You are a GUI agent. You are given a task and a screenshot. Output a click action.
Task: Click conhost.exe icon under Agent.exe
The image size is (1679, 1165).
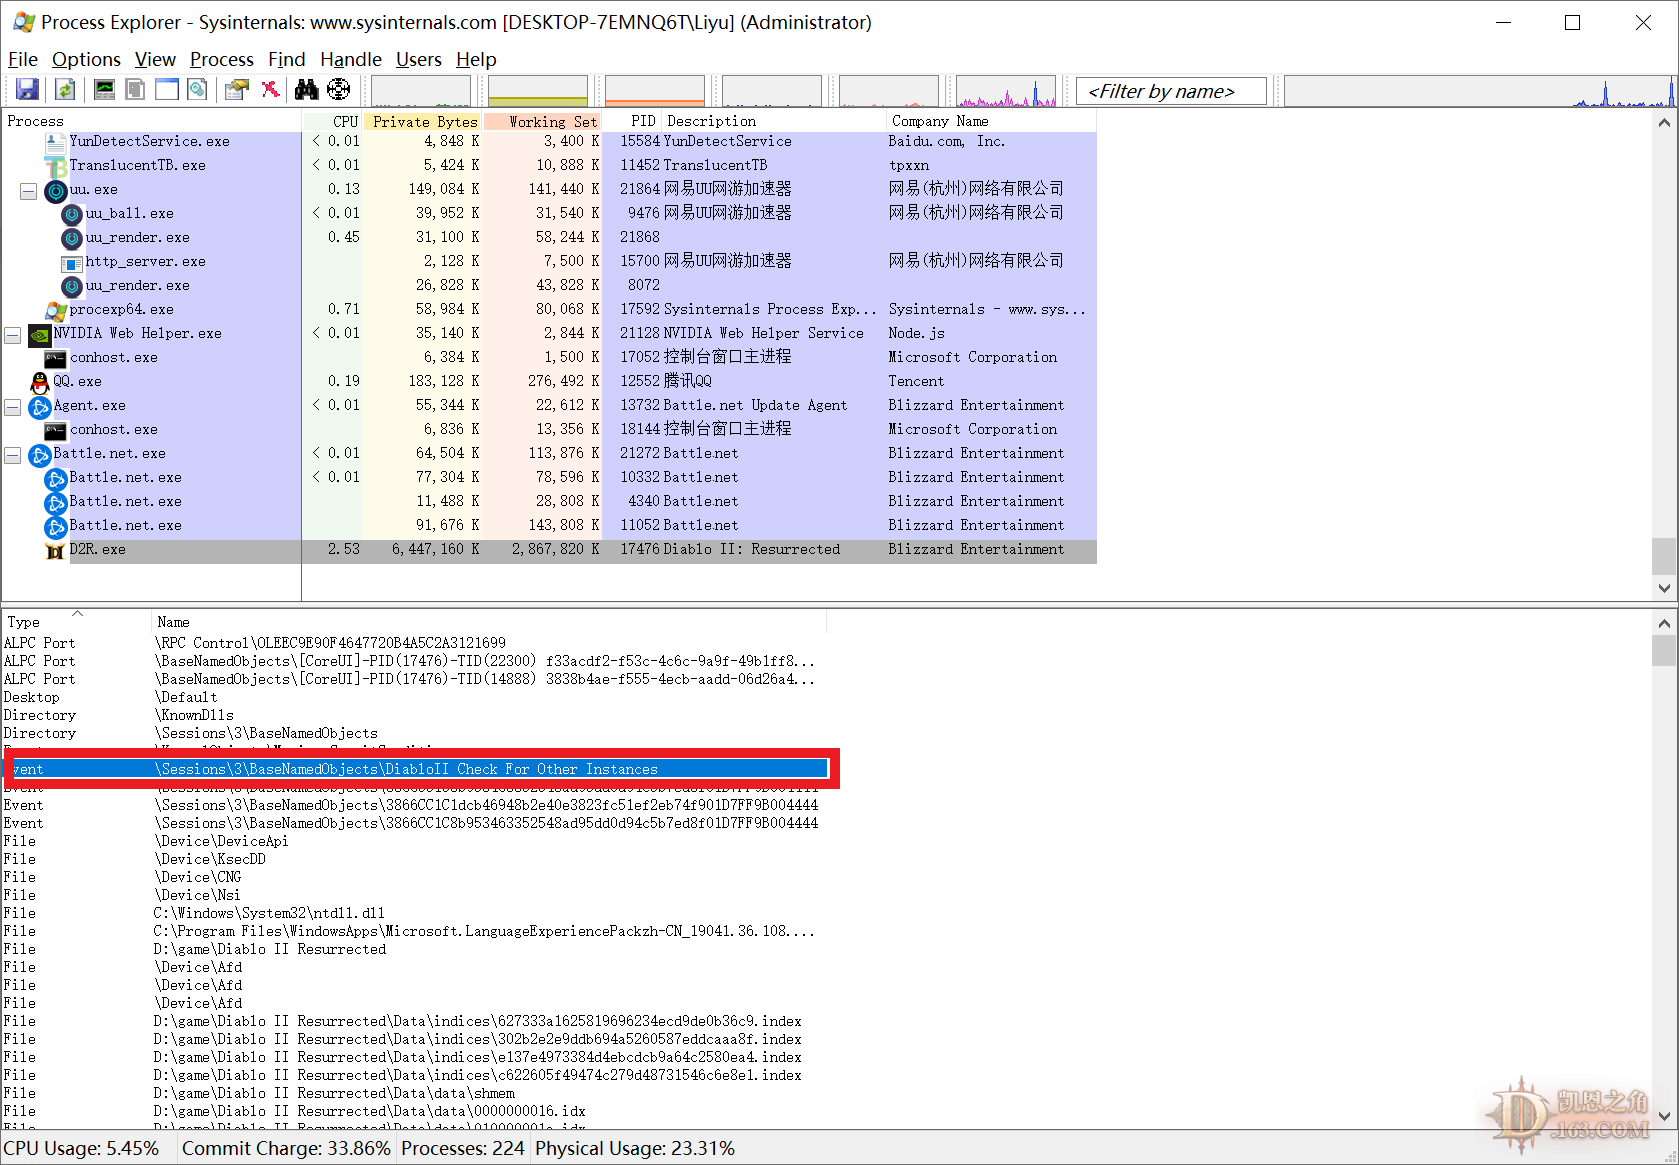pyautogui.click(x=56, y=431)
